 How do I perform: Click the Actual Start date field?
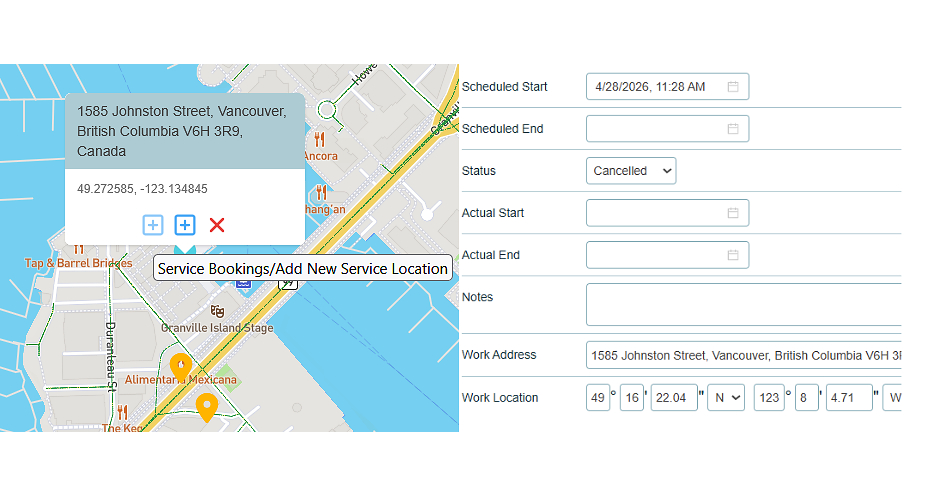pos(667,213)
